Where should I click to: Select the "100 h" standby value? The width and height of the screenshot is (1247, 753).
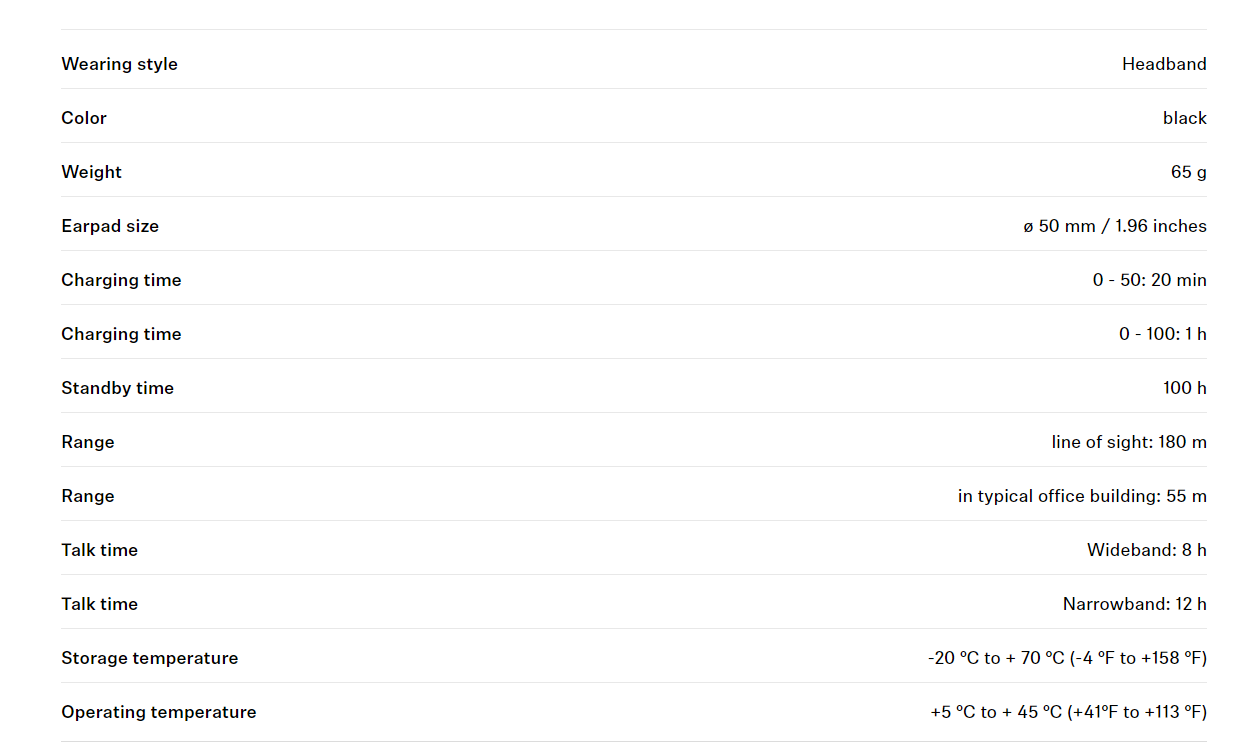tap(1184, 388)
